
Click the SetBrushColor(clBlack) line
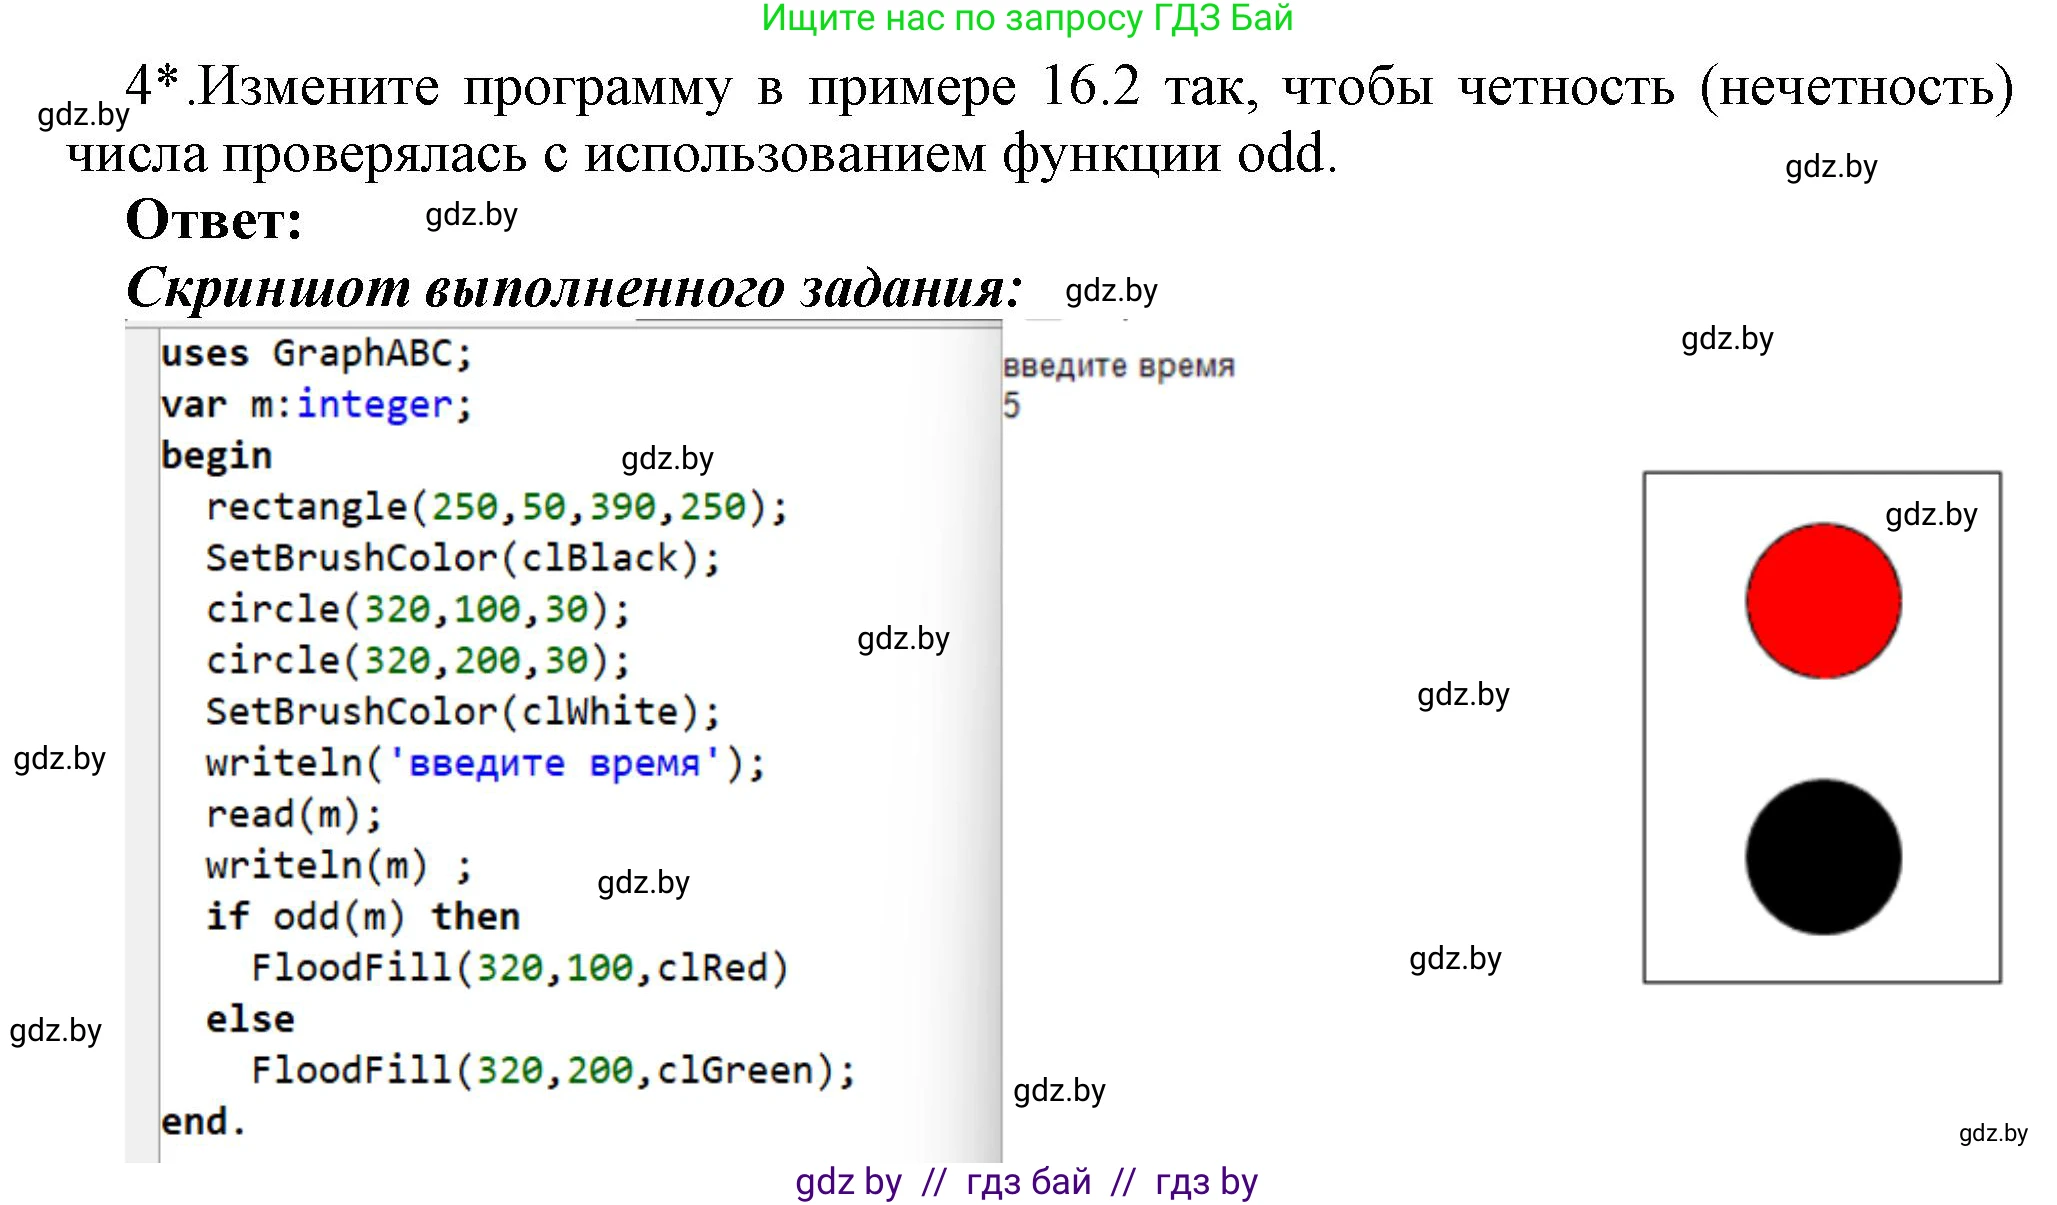click(462, 558)
